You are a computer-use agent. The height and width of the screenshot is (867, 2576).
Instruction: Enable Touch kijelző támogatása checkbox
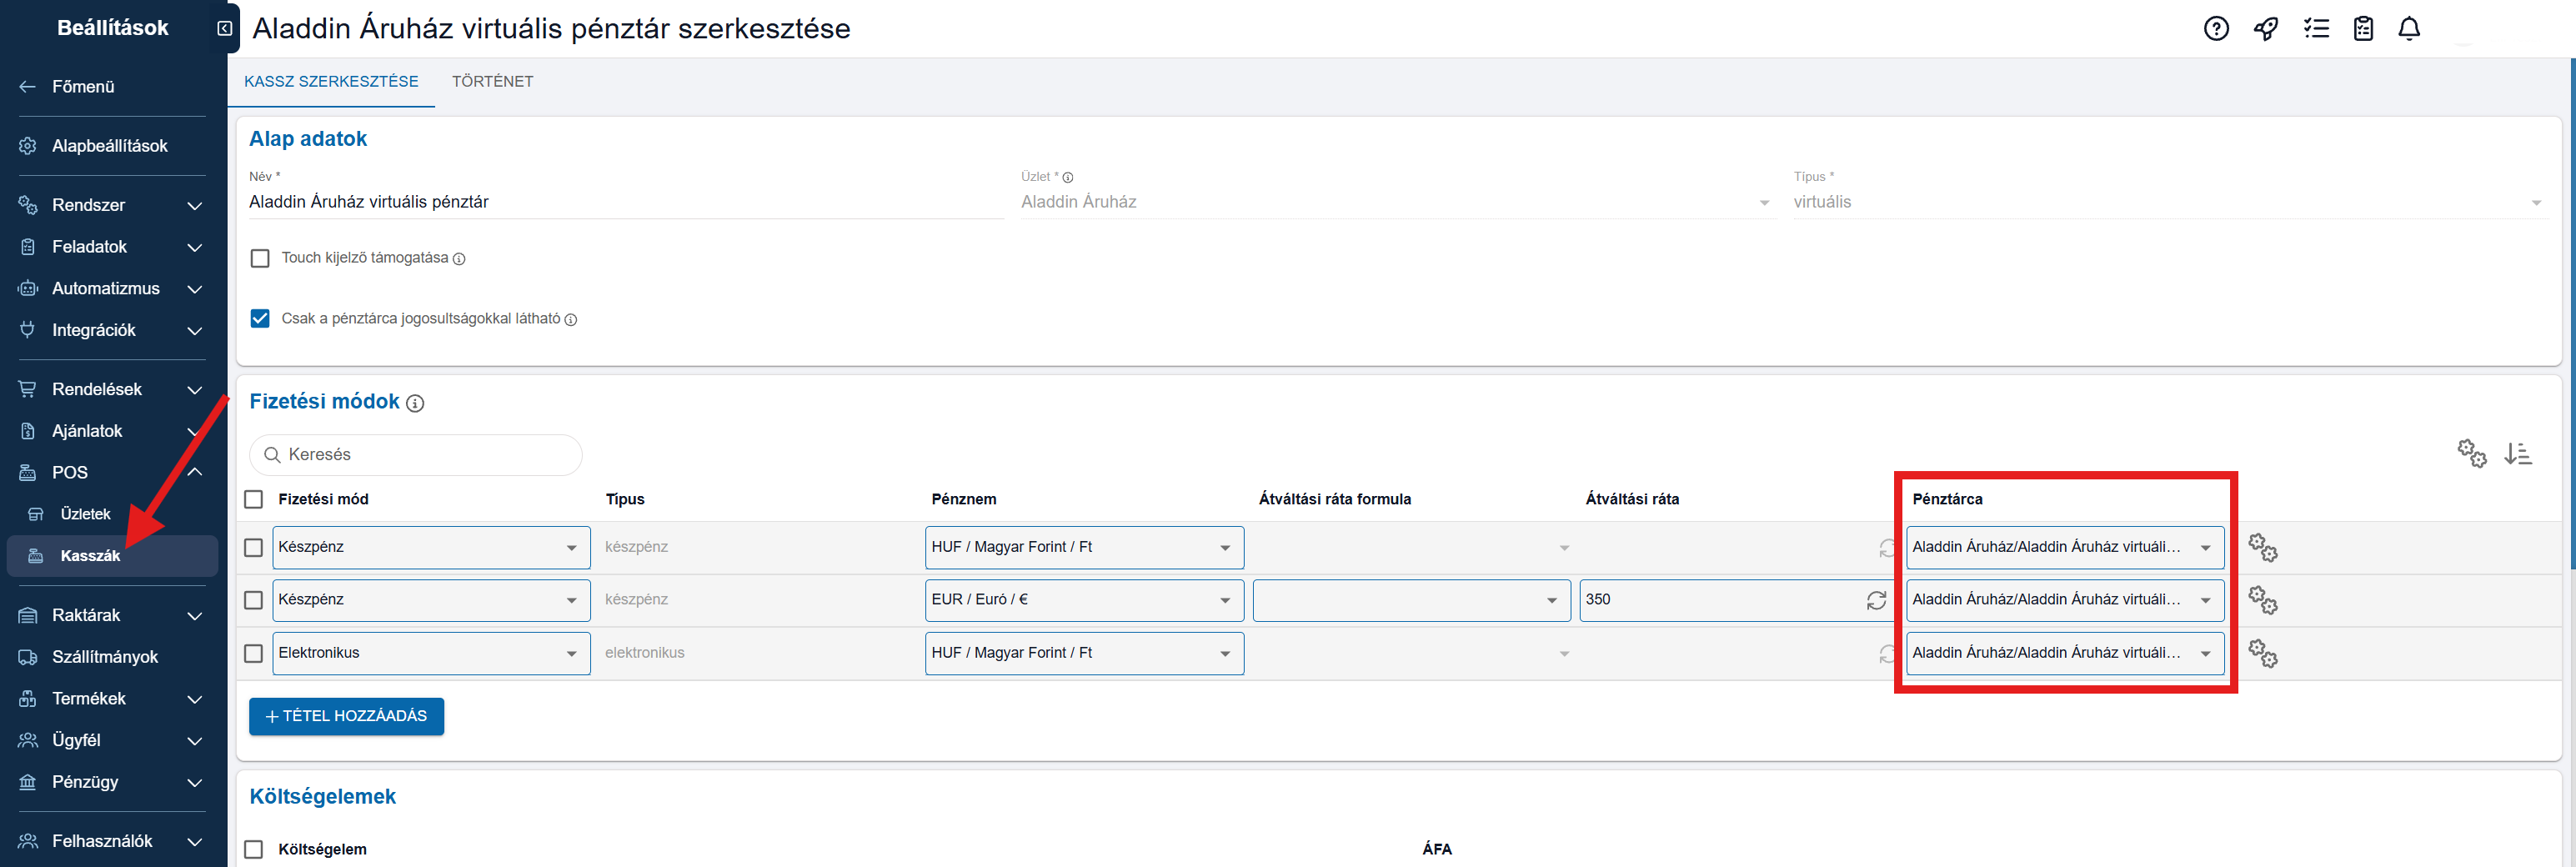tap(260, 259)
